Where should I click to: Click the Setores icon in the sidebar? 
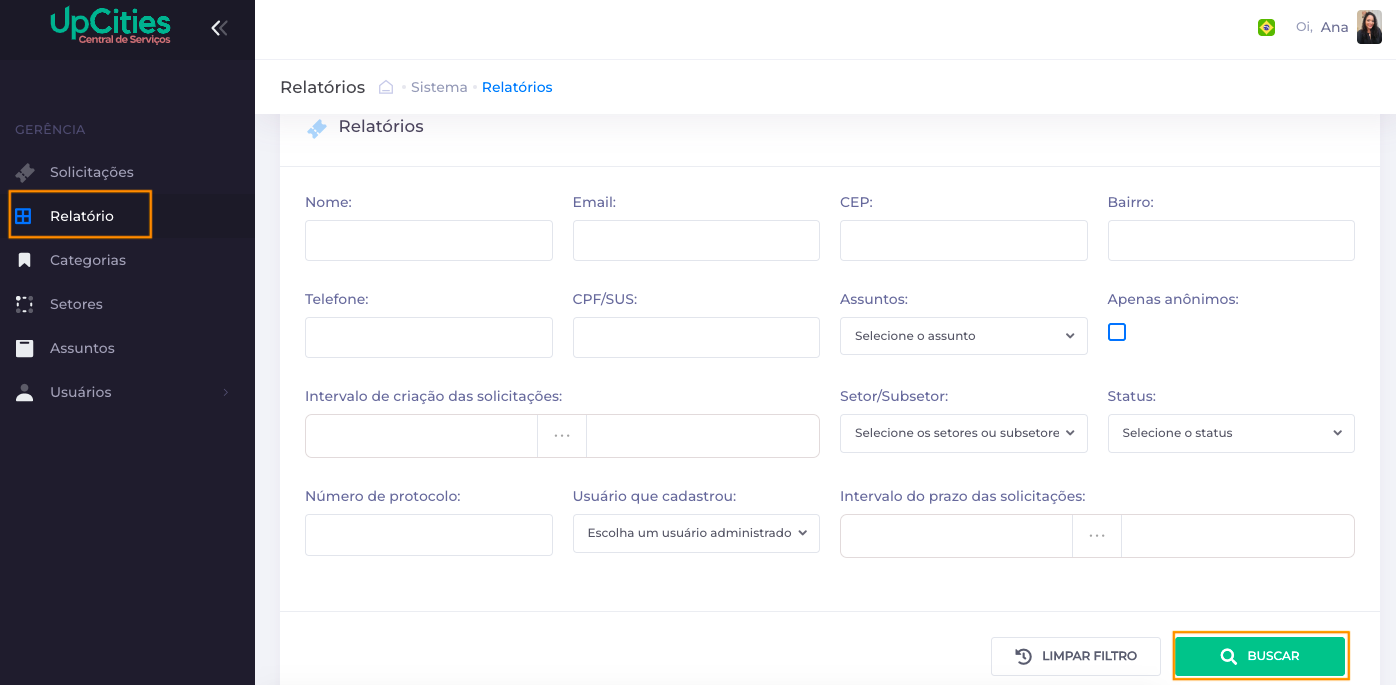tap(25, 304)
